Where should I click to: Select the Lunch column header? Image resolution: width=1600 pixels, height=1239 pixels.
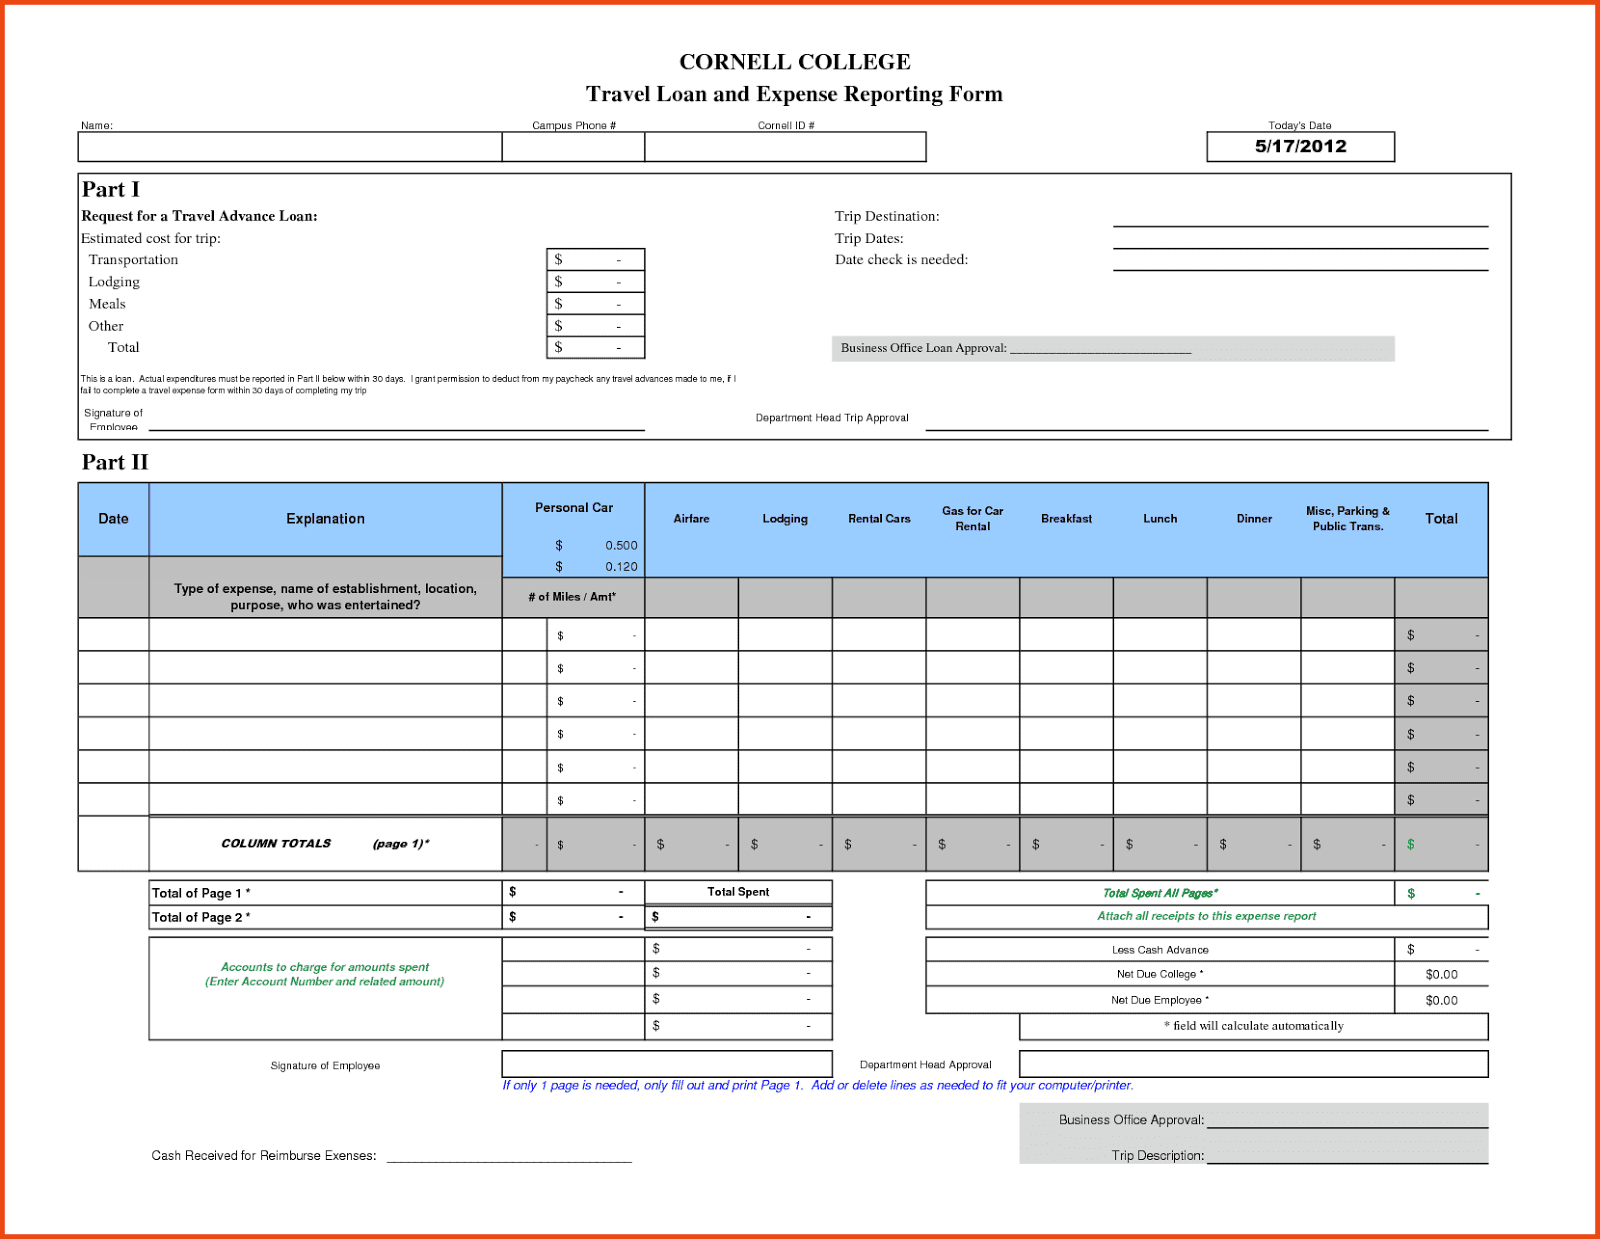1160,519
